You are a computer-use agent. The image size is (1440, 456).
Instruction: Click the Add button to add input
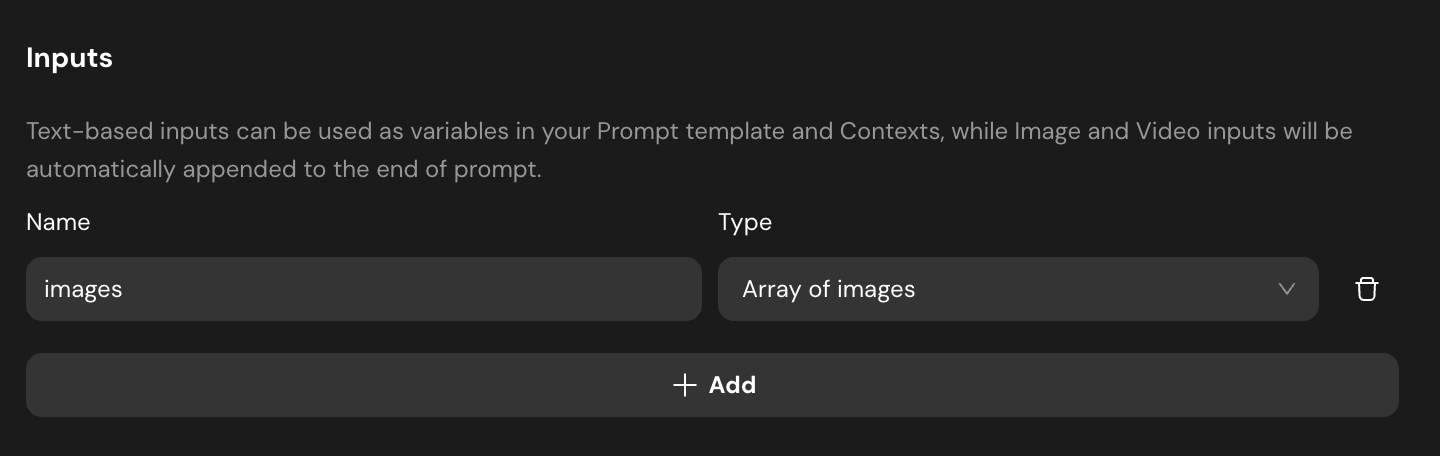(x=711, y=385)
